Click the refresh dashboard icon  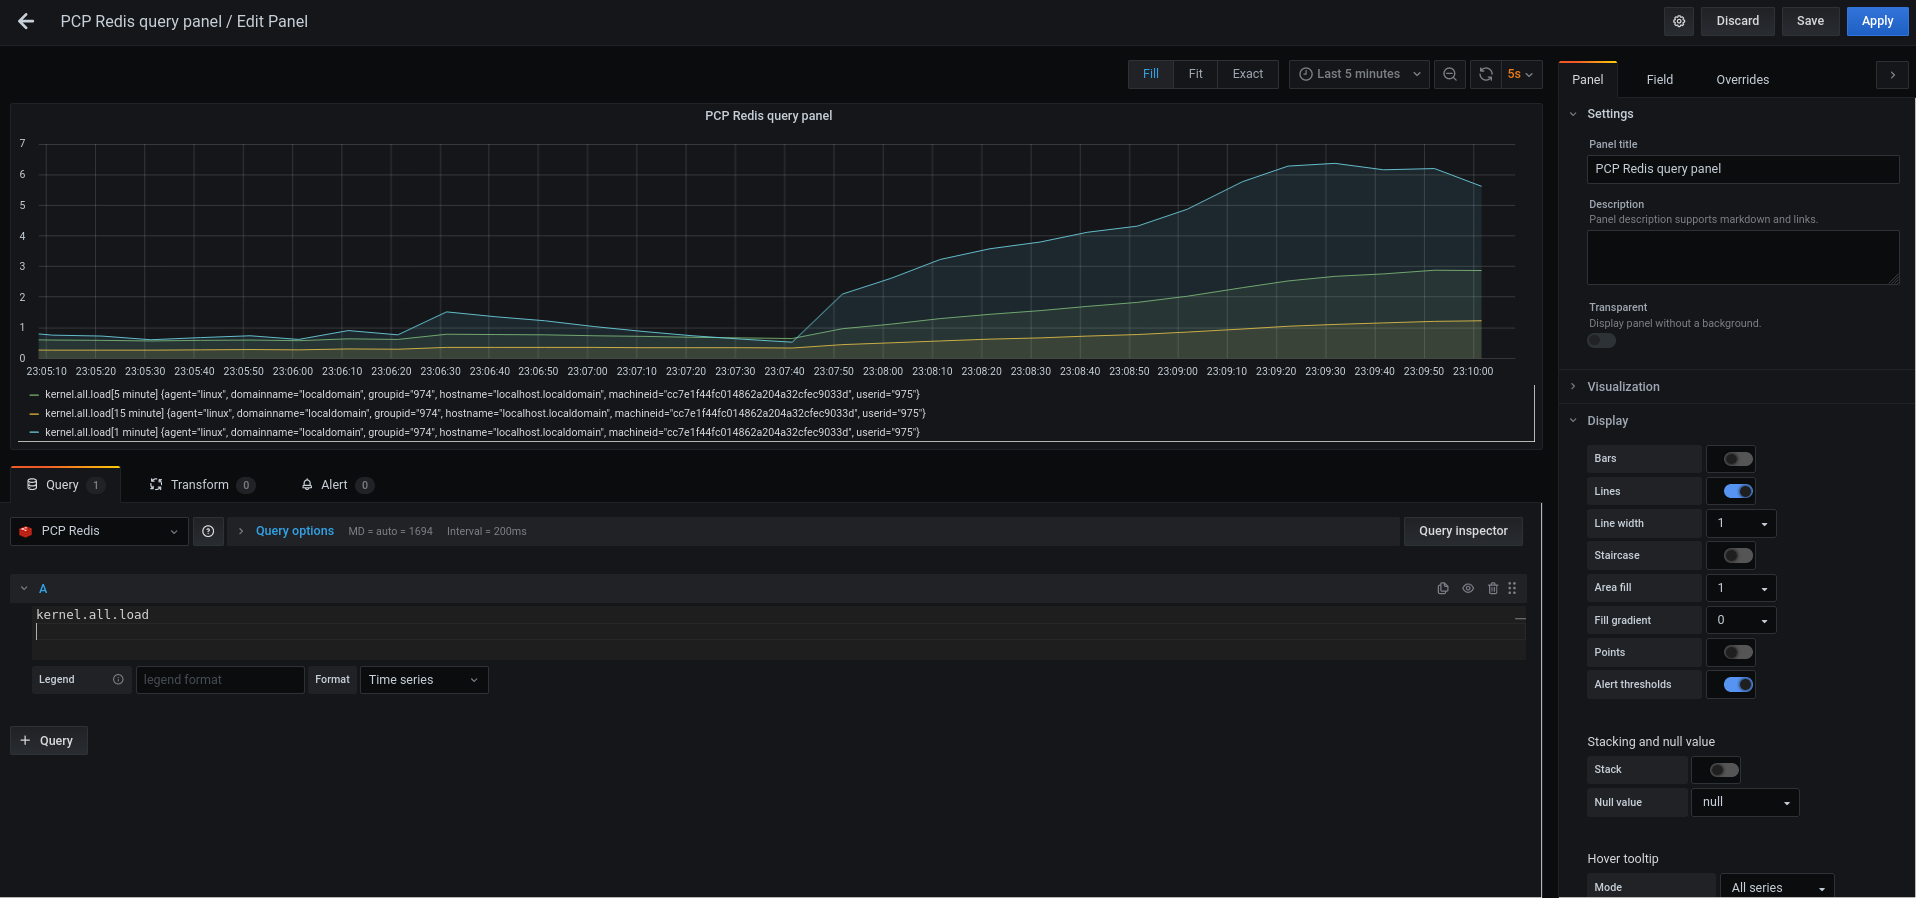coord(1486,74)
